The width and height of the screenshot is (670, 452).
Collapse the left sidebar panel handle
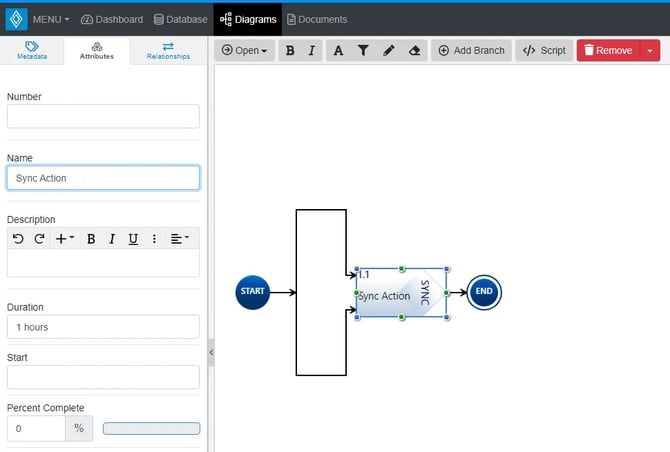pyautogui.click(x=211, y=352)
